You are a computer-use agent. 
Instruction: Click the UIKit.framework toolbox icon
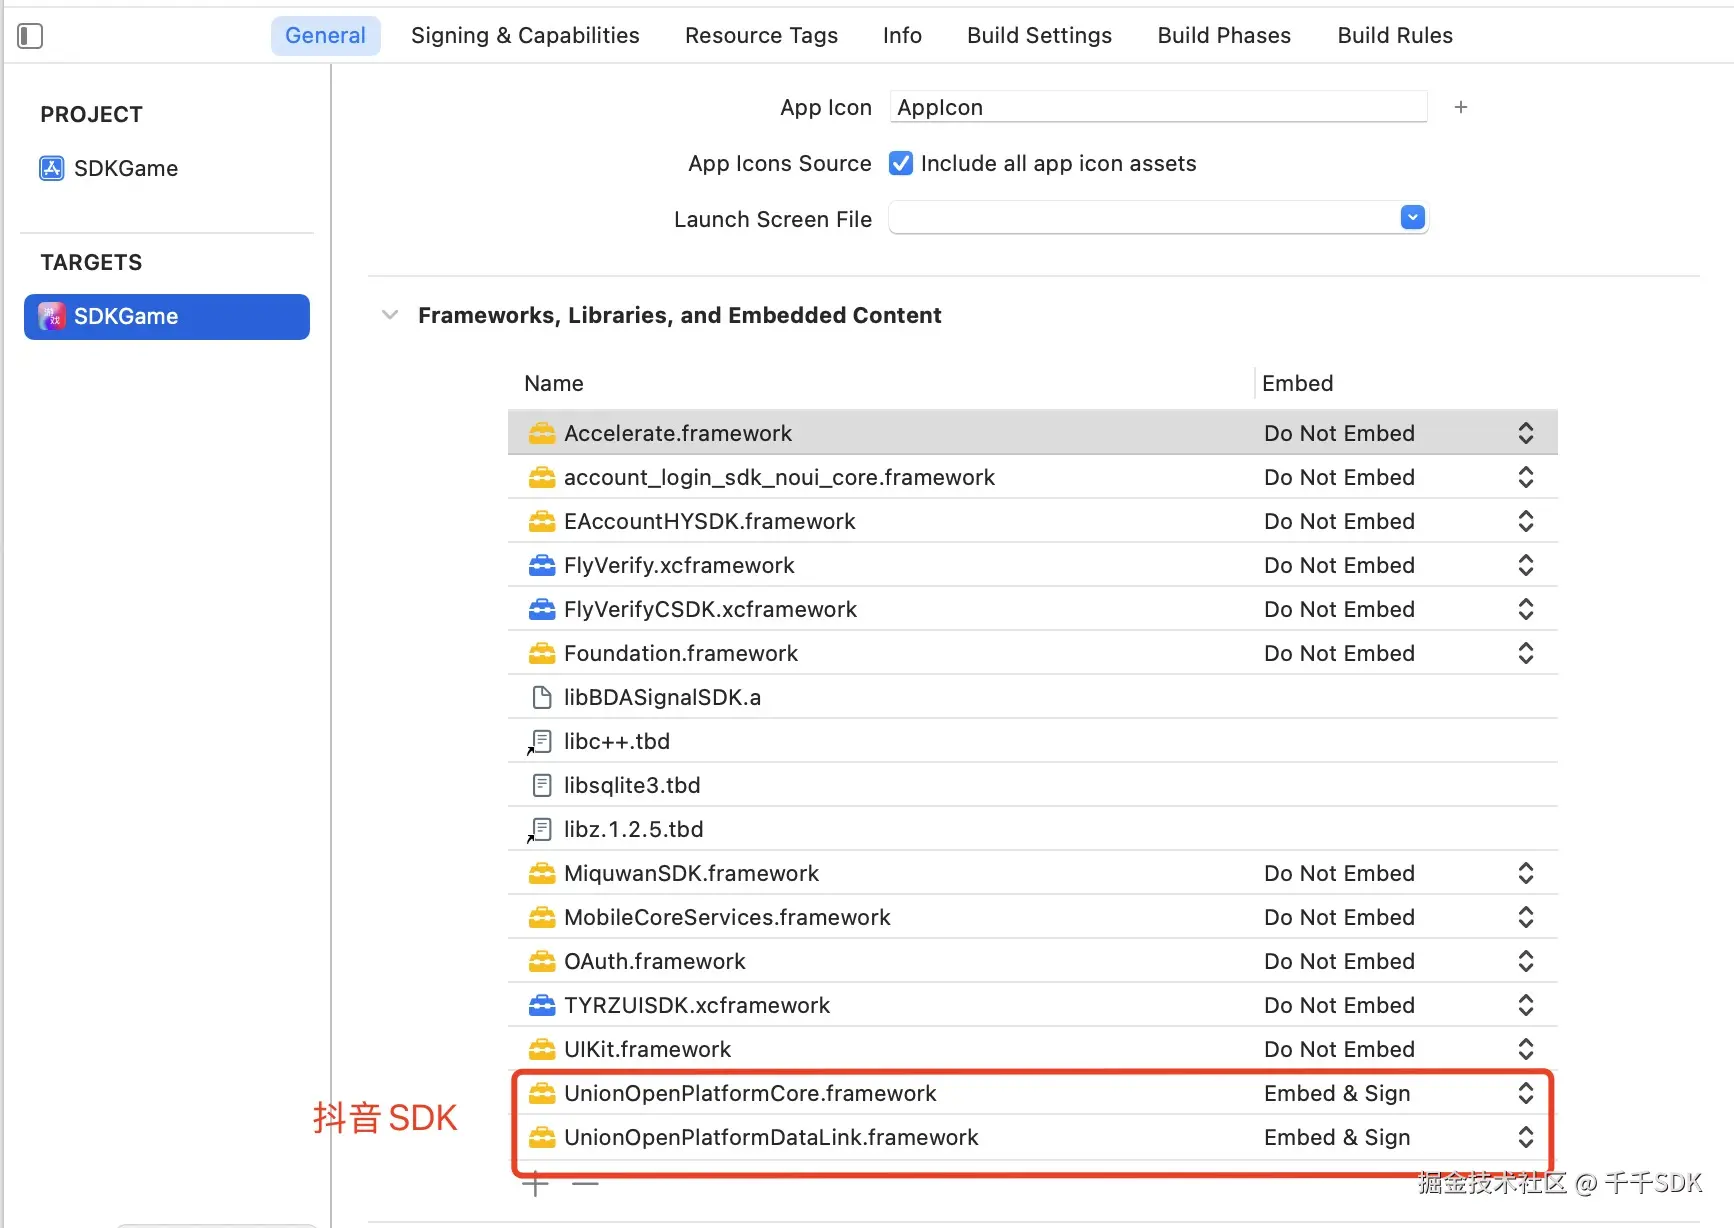tap(542, 1049)
